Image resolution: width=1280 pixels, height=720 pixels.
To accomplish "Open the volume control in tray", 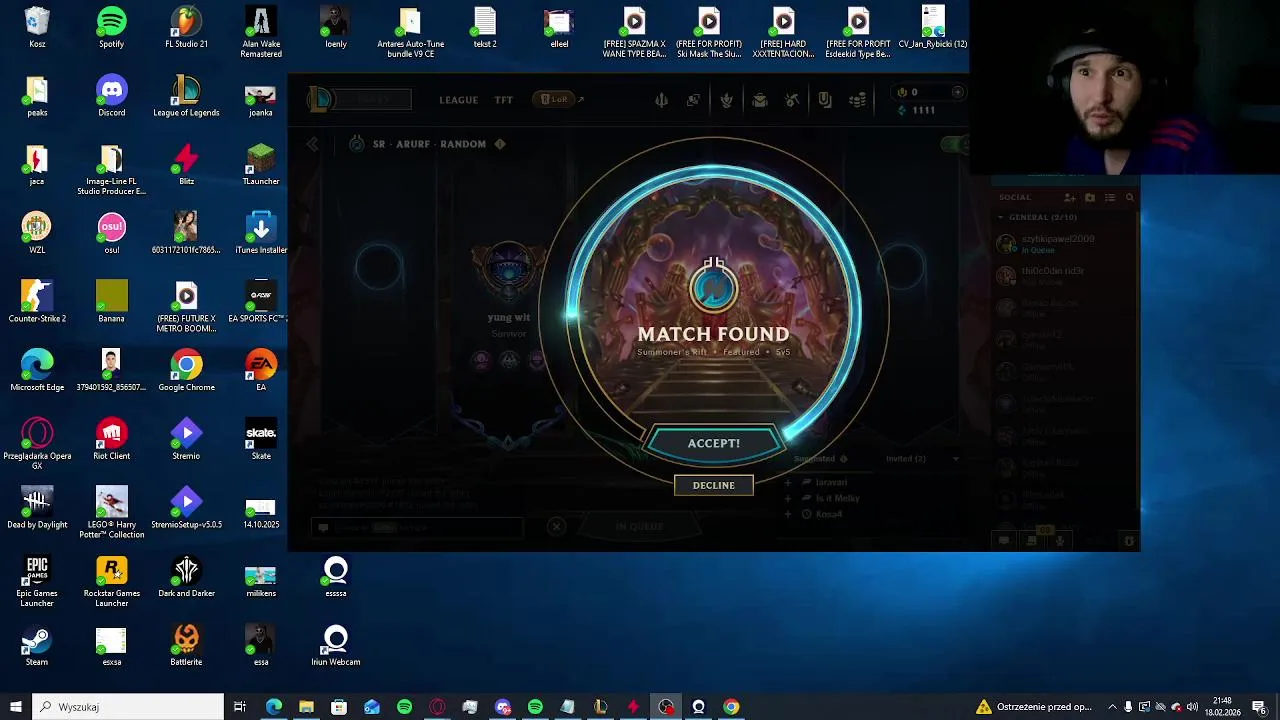I will point(1192,707).
